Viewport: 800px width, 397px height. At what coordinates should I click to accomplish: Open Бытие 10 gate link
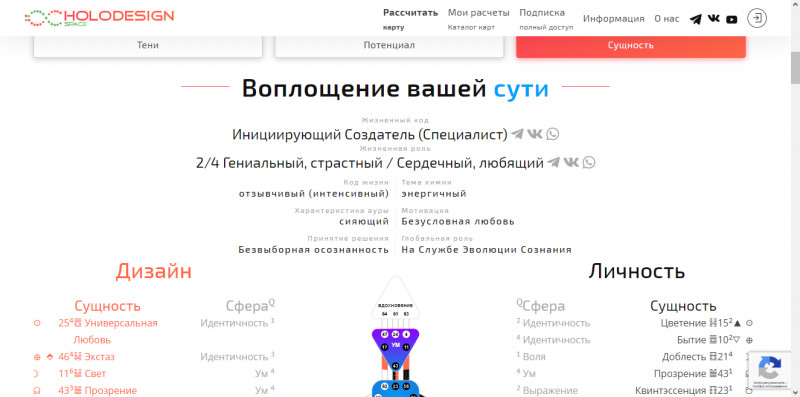click(705, 340)
